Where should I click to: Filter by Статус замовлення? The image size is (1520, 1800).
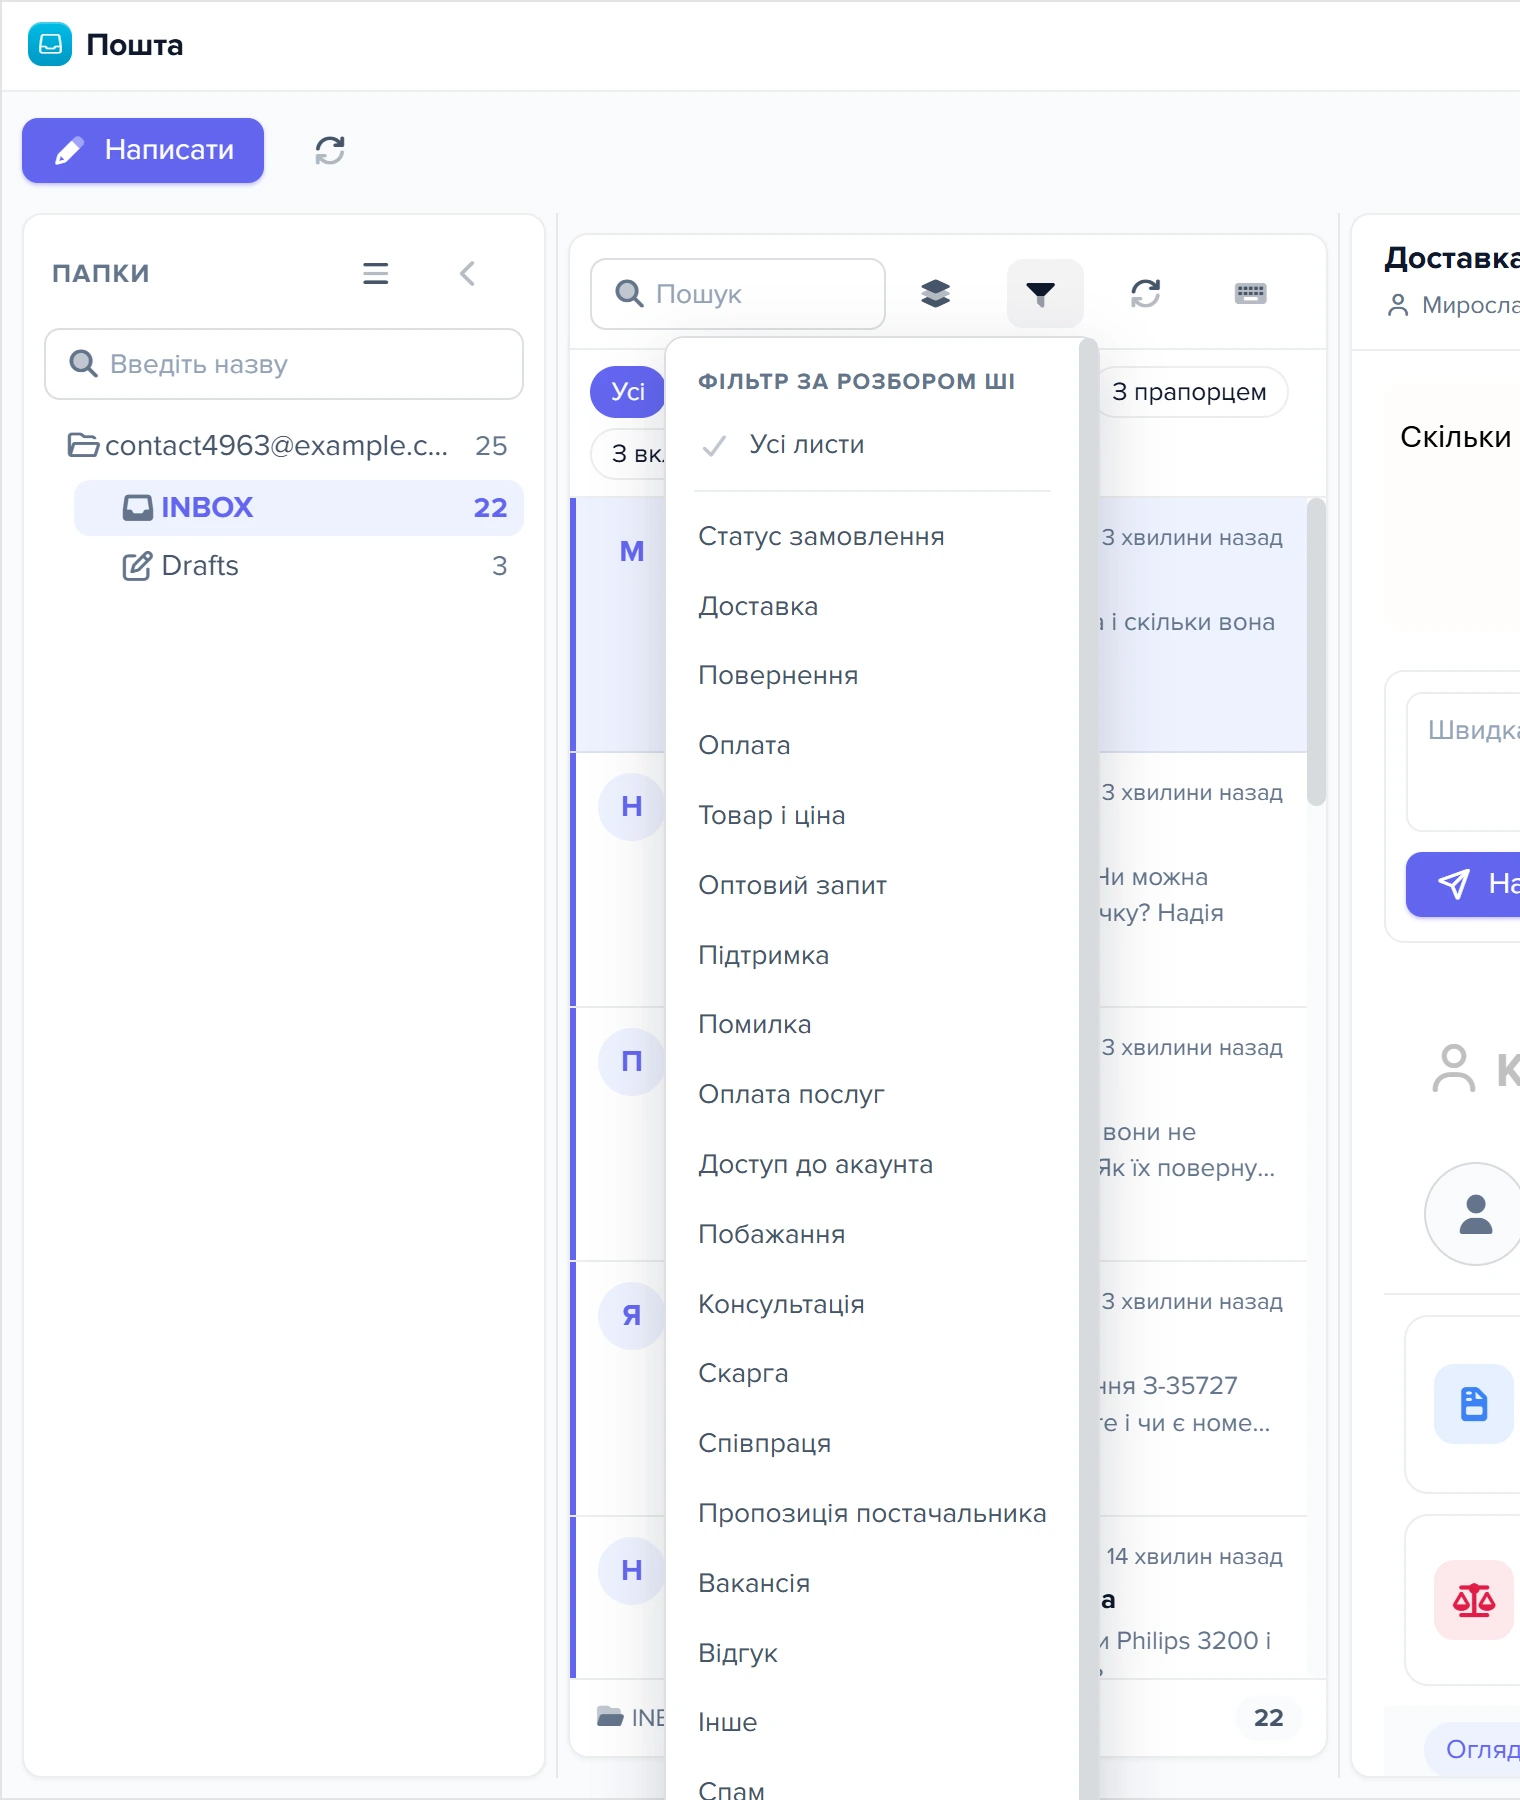pos(872,537)
